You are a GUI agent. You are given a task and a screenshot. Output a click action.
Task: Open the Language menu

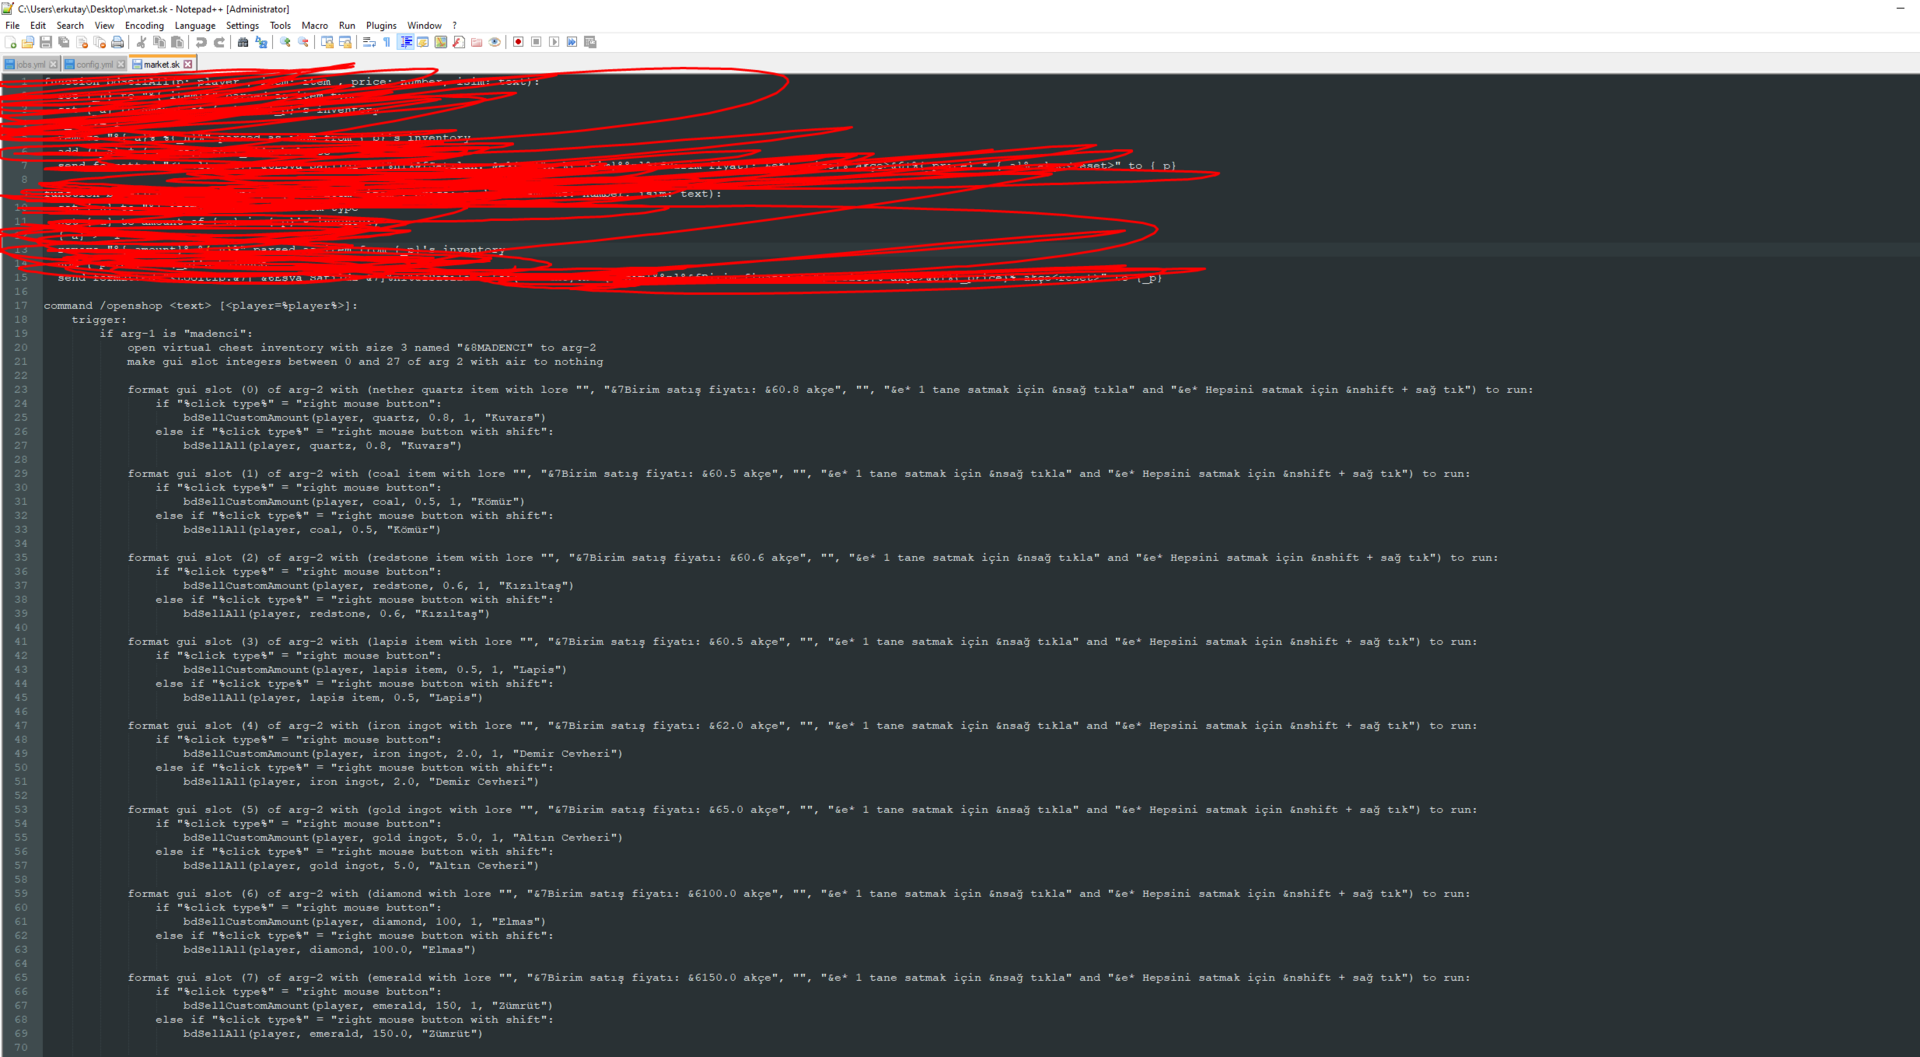click(195, 25)
